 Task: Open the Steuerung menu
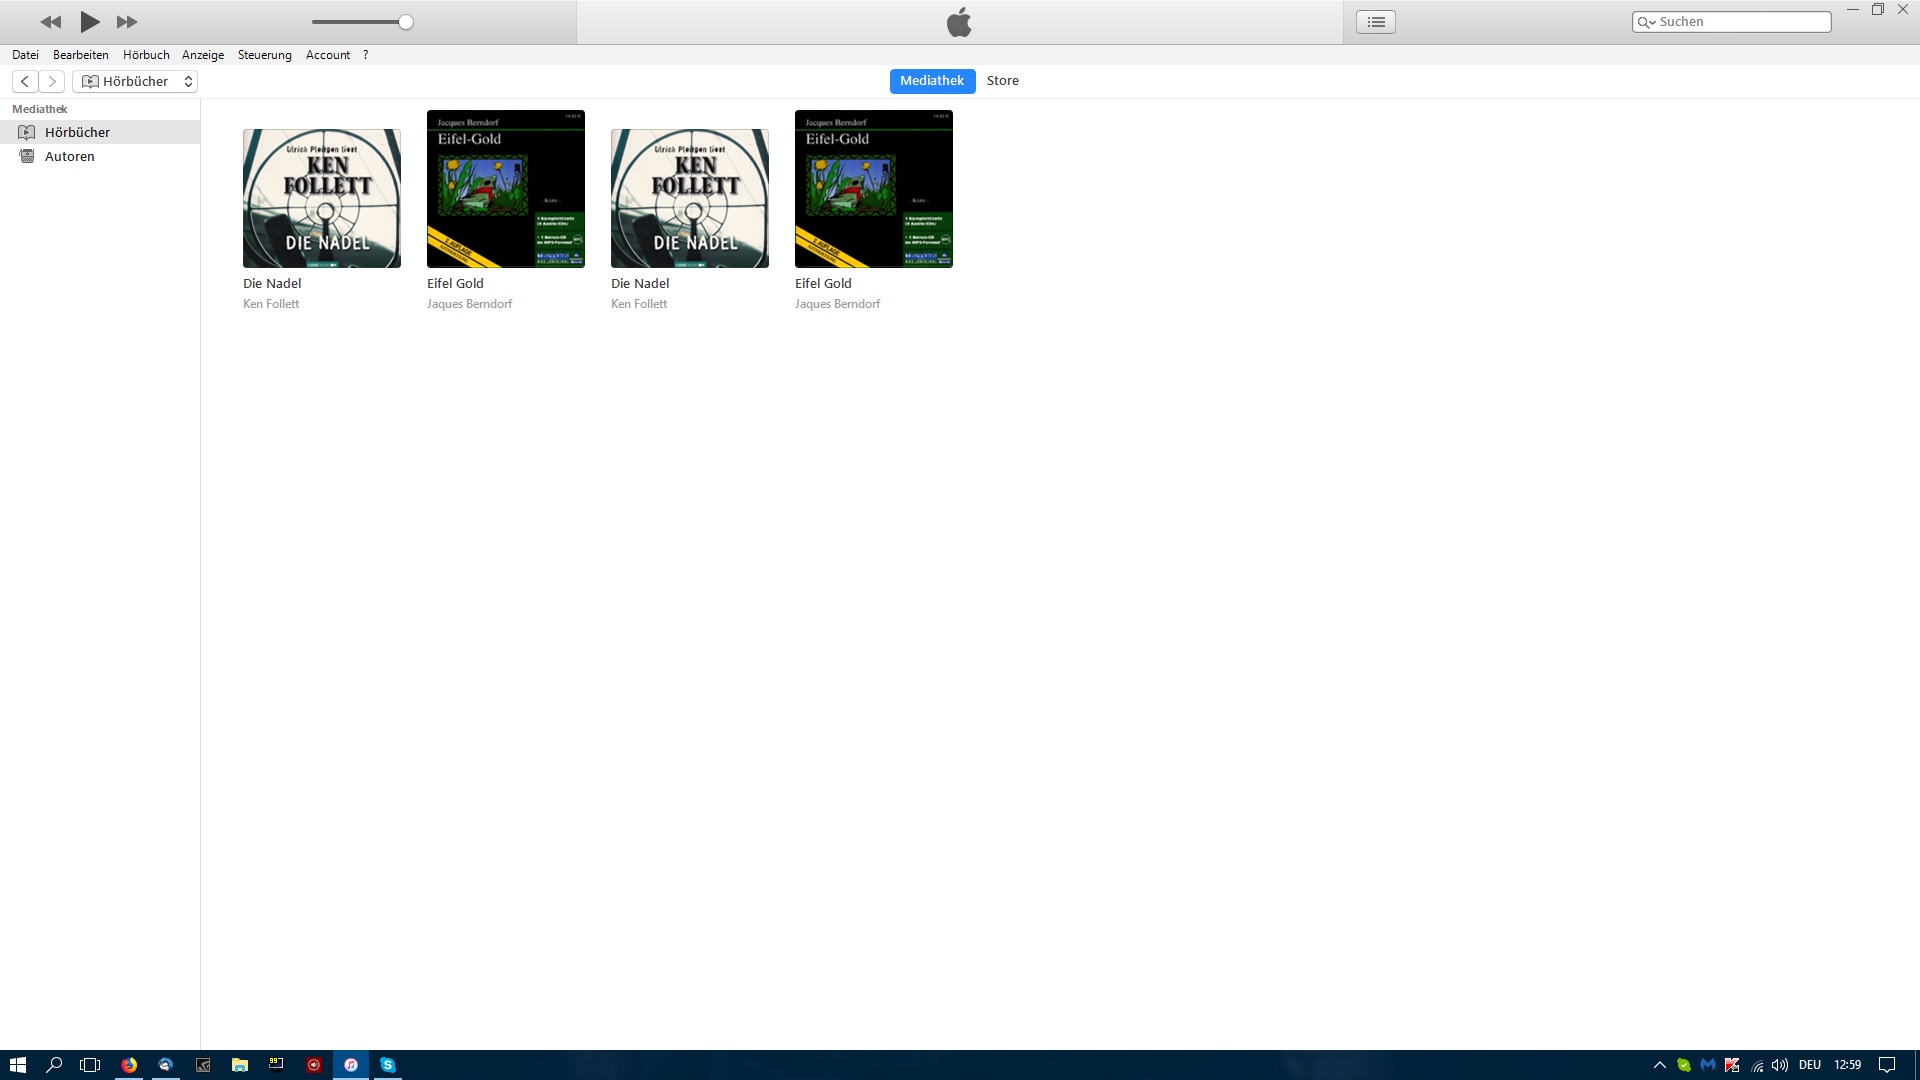[x=265, y=55]
